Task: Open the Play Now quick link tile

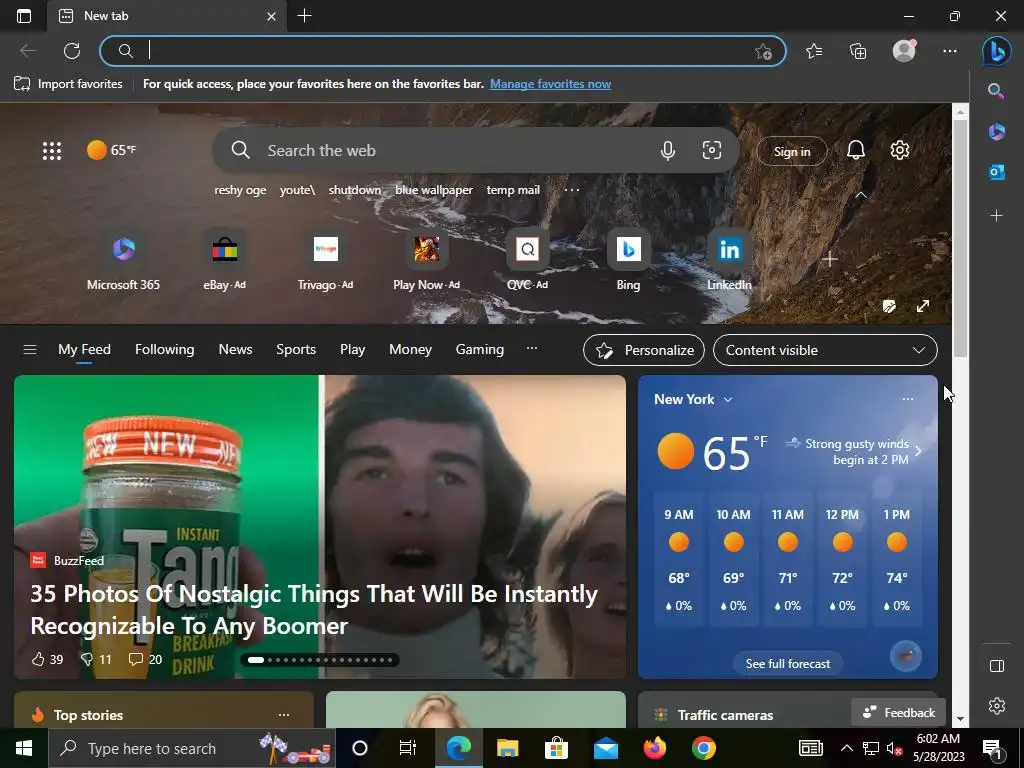Action: (426, 260)
